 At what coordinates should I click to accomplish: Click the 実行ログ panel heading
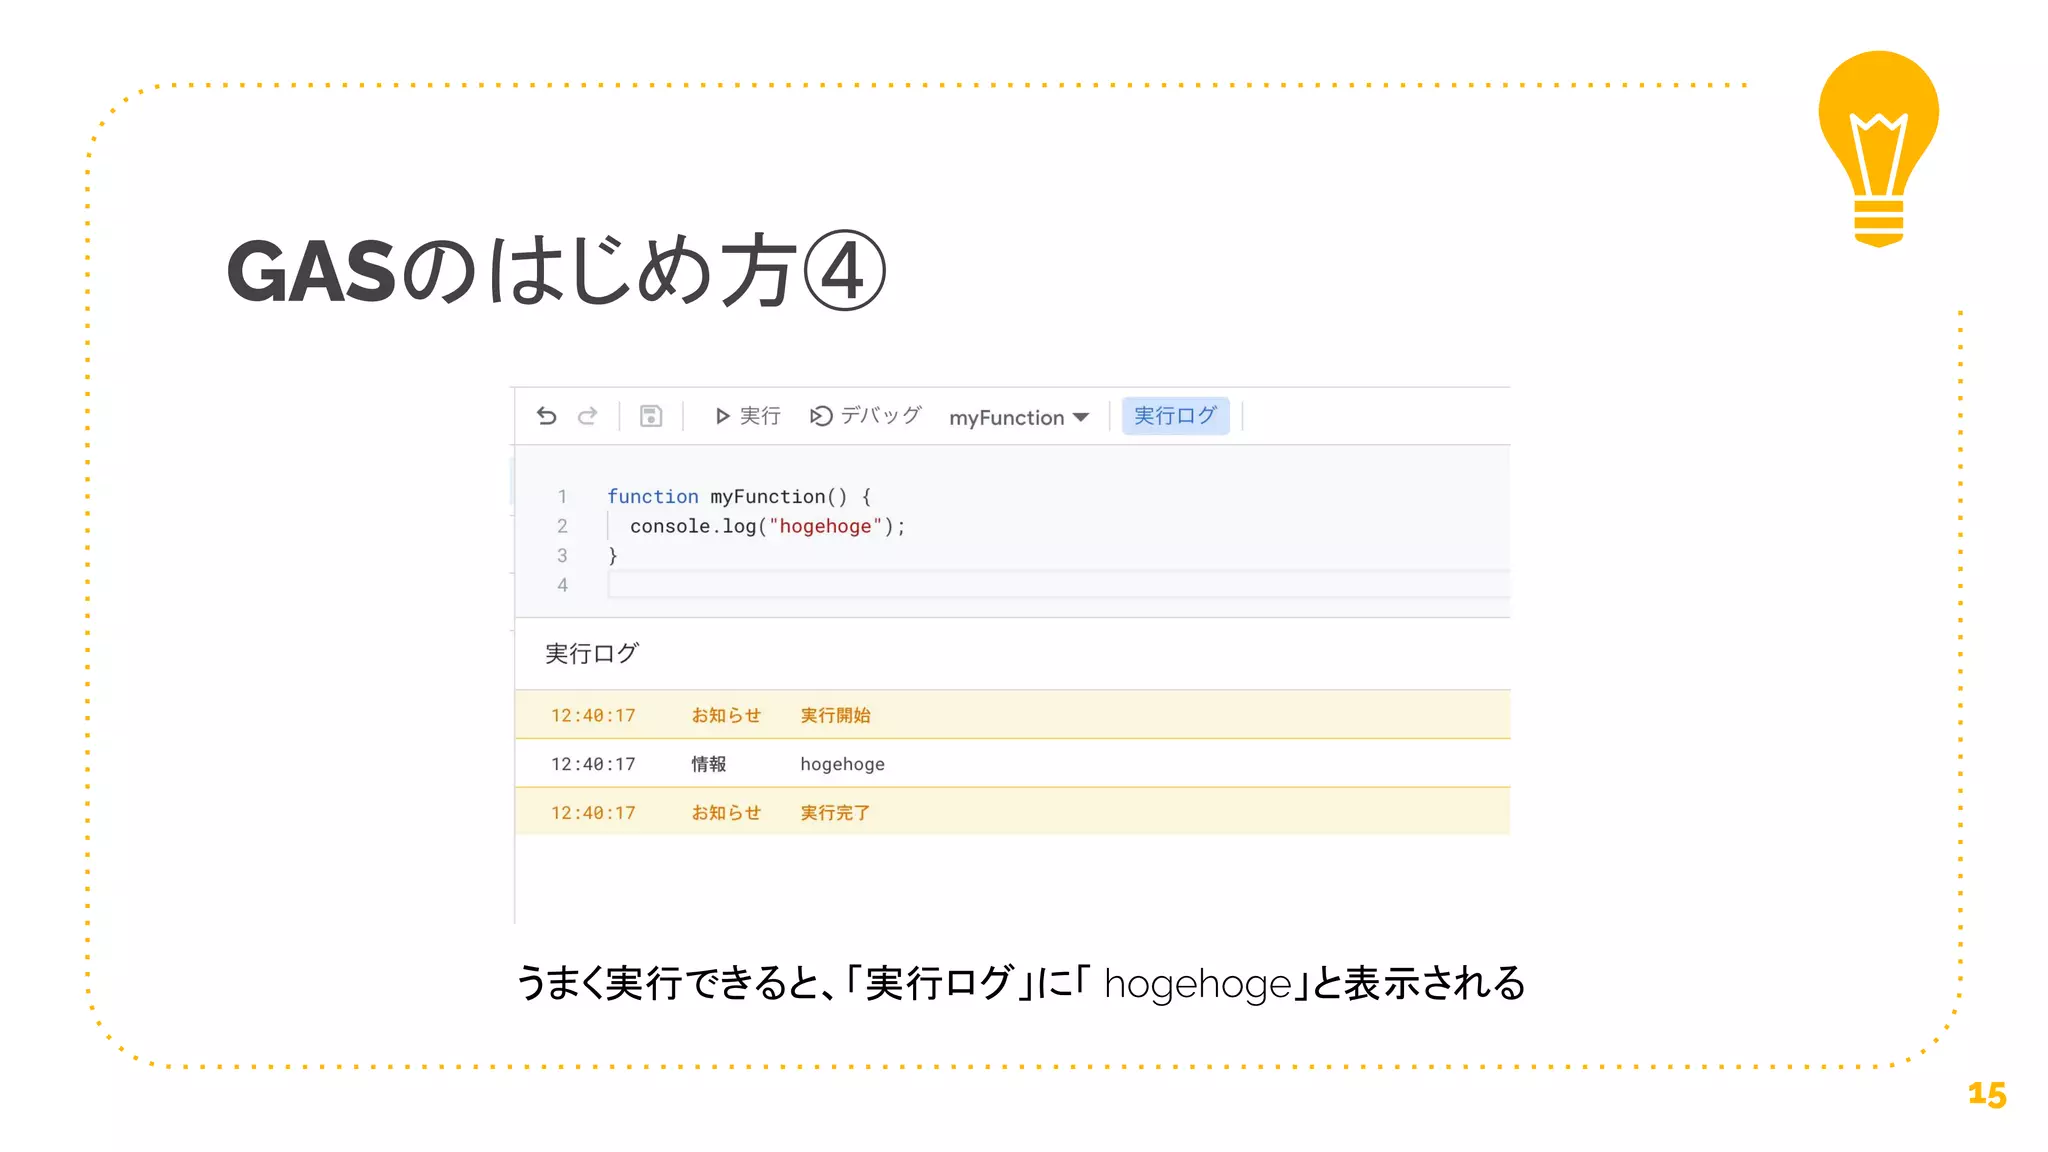(592, 654)
